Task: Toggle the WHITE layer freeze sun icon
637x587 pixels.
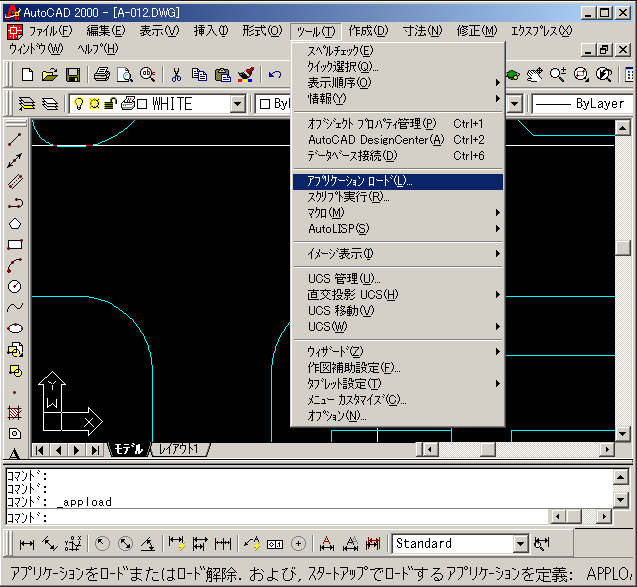Action: coord(94,104)
